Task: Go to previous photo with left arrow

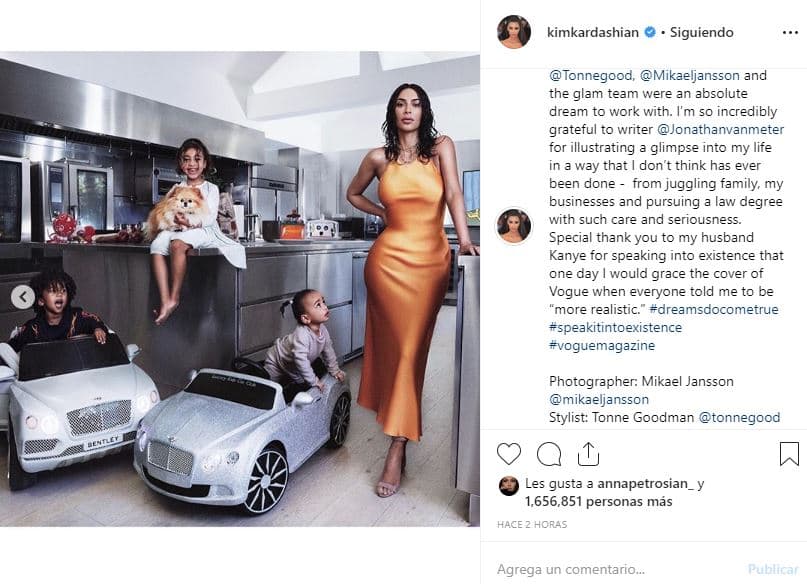Action: (x=23, y=297)
